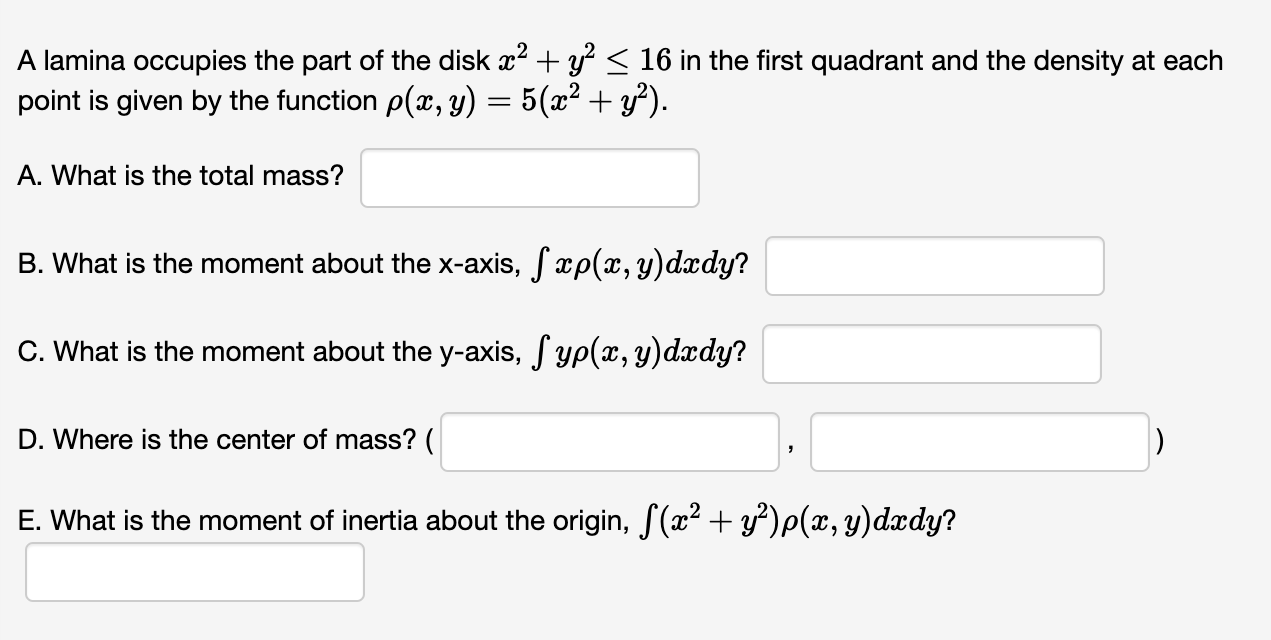Click the question A text label
This screenshot has height=640, width=1271.
[180, 175]
